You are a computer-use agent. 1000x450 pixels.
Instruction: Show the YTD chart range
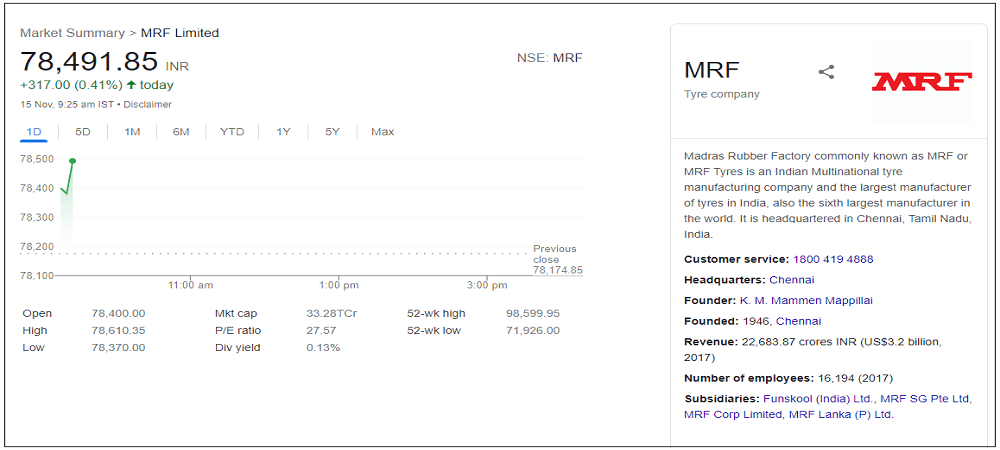tap(232, 132)
